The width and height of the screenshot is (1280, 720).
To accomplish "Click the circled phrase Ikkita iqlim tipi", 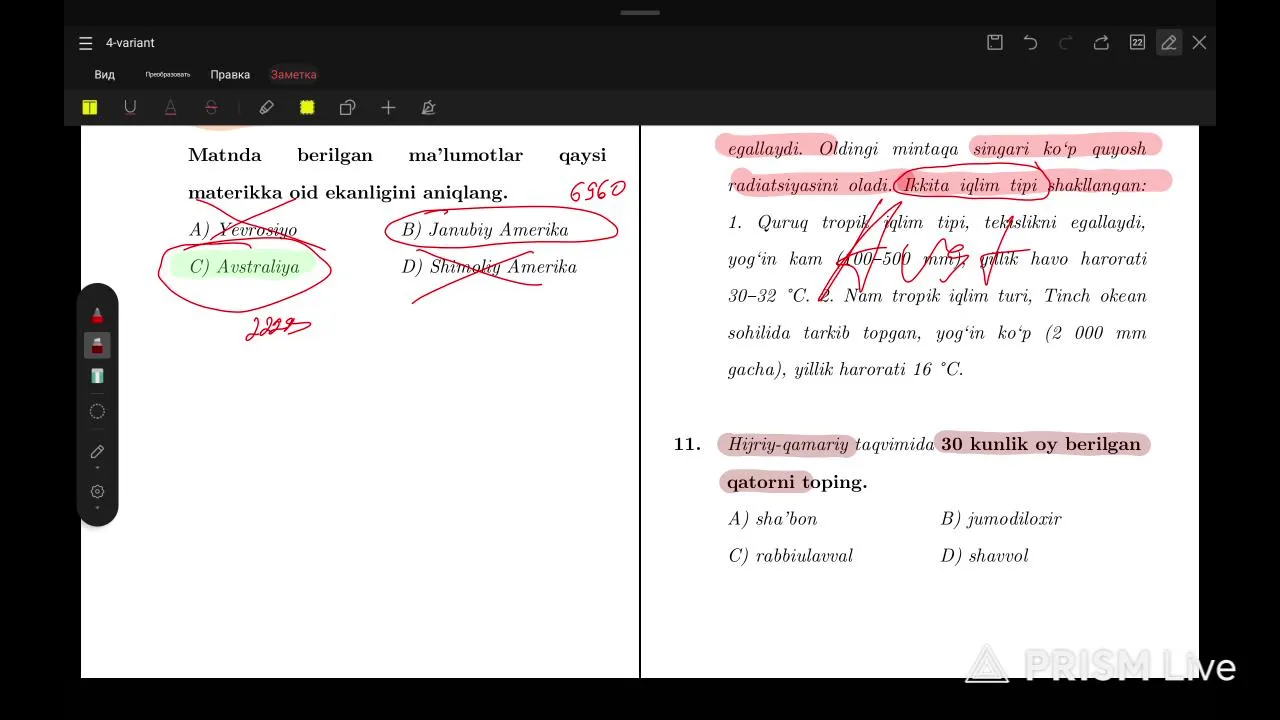I will (x=970, y=185).
